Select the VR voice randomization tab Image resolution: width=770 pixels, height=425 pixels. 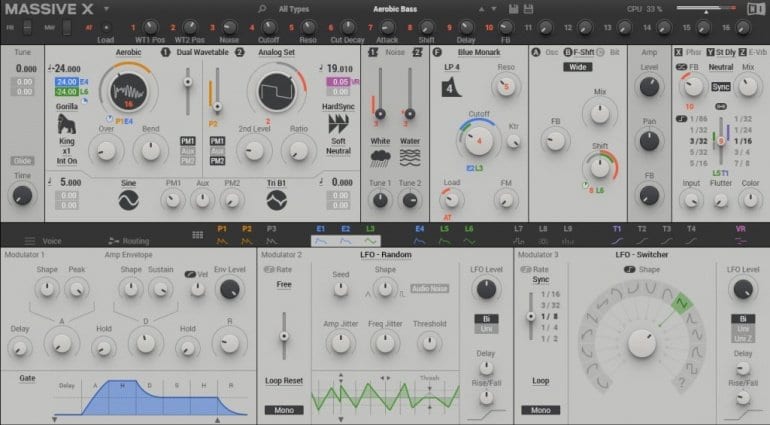coord(741,235)
